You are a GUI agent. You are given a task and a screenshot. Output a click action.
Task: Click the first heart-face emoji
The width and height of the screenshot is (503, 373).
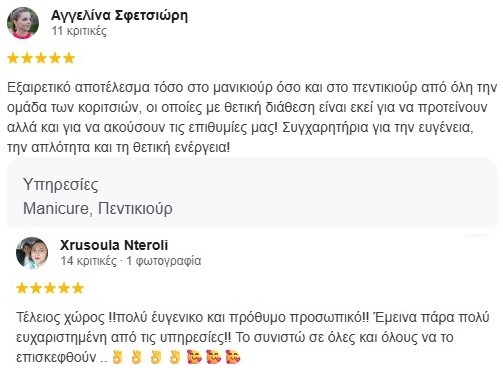(x=194, y=357)
